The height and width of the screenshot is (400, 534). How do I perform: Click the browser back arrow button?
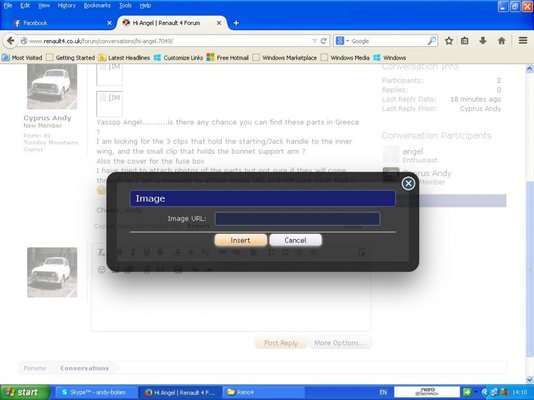coord(11,41)
